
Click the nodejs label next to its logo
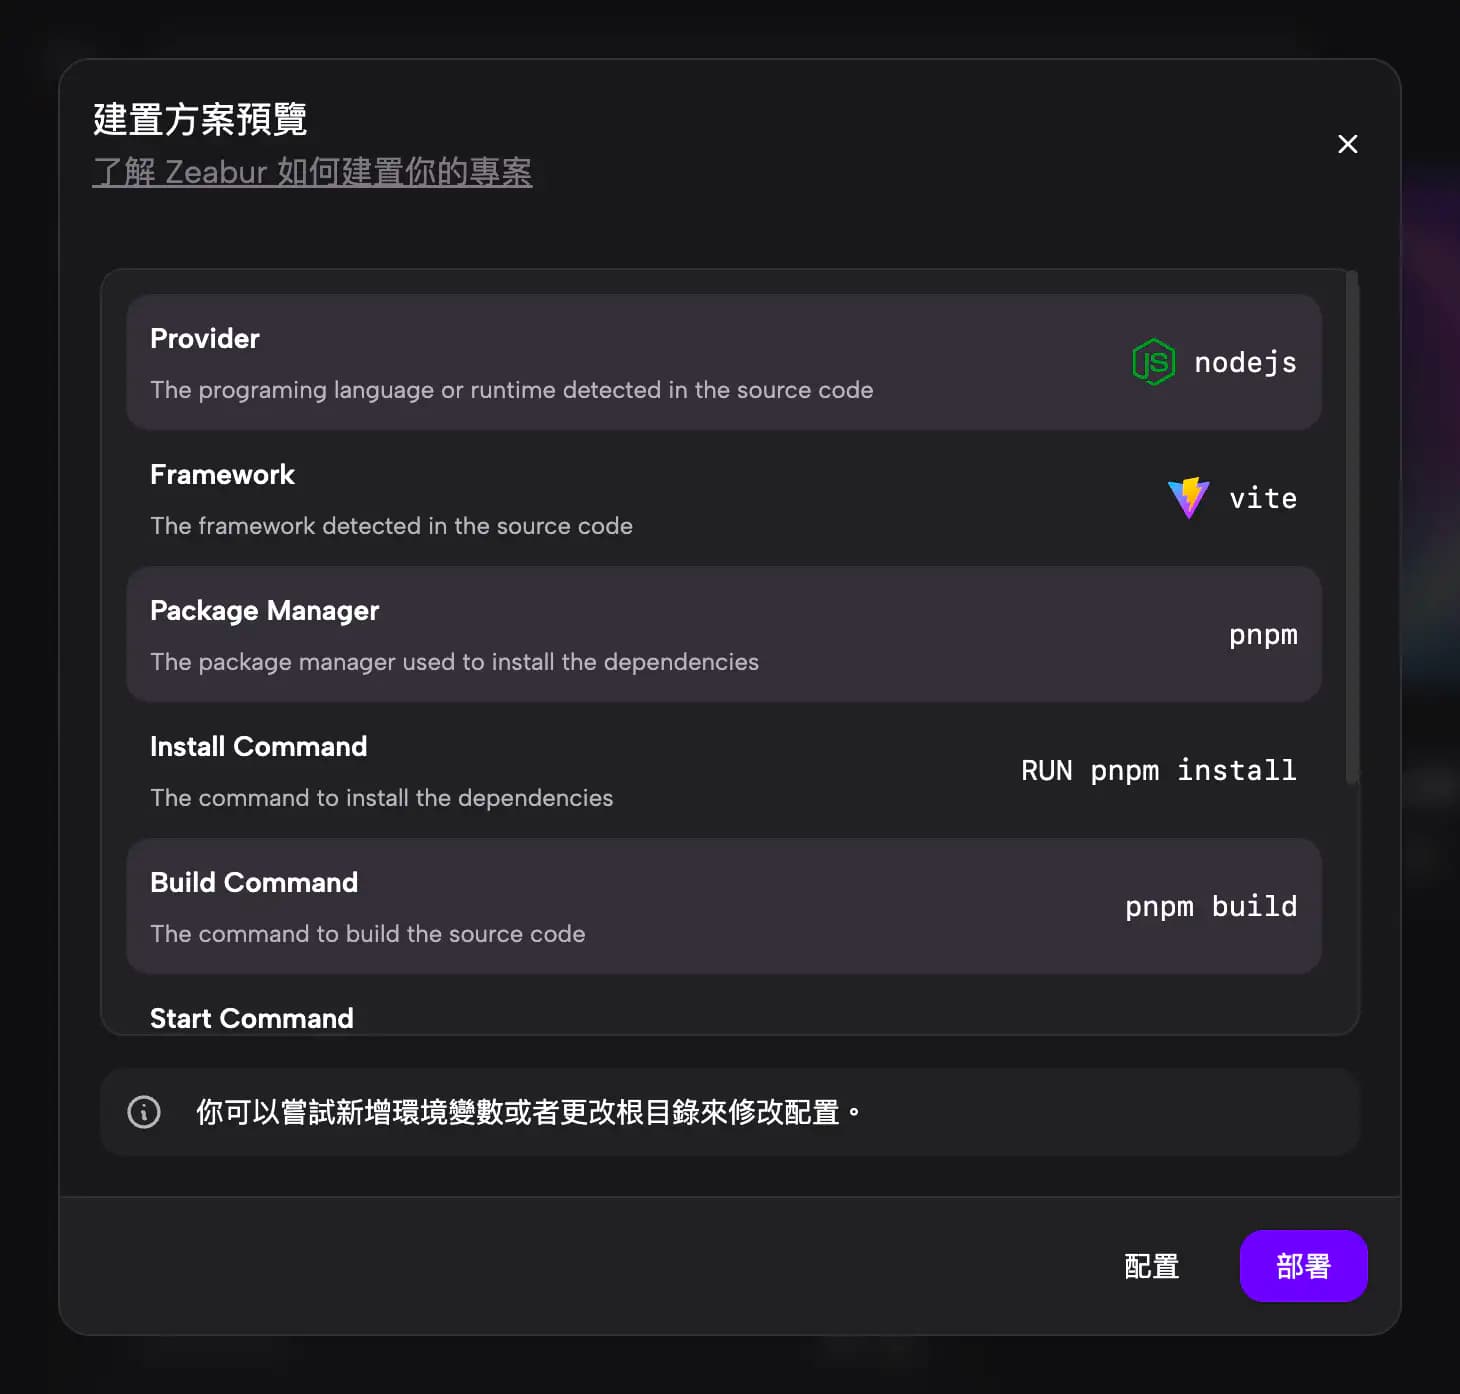click(1245, 362)
